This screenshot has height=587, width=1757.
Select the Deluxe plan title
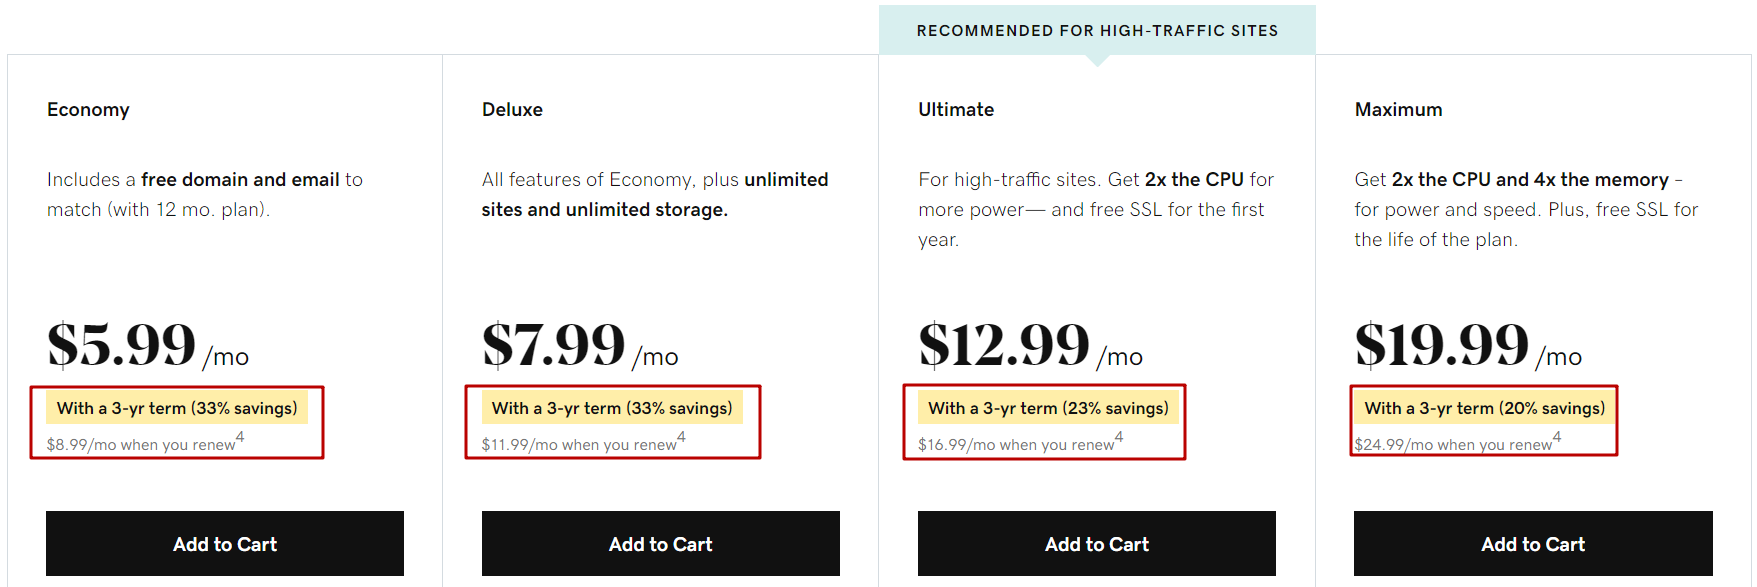pyautogui.click(x=512, y=109)
